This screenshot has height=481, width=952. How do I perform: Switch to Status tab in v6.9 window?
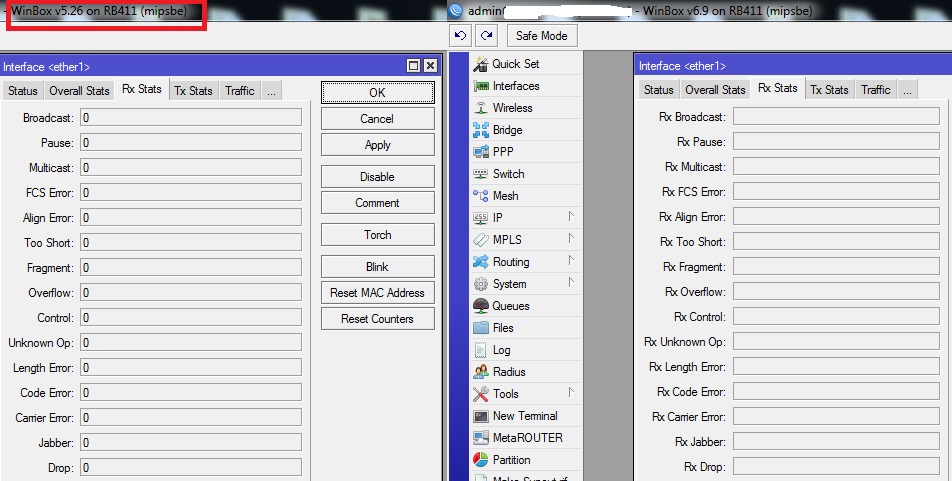(659, 90)
